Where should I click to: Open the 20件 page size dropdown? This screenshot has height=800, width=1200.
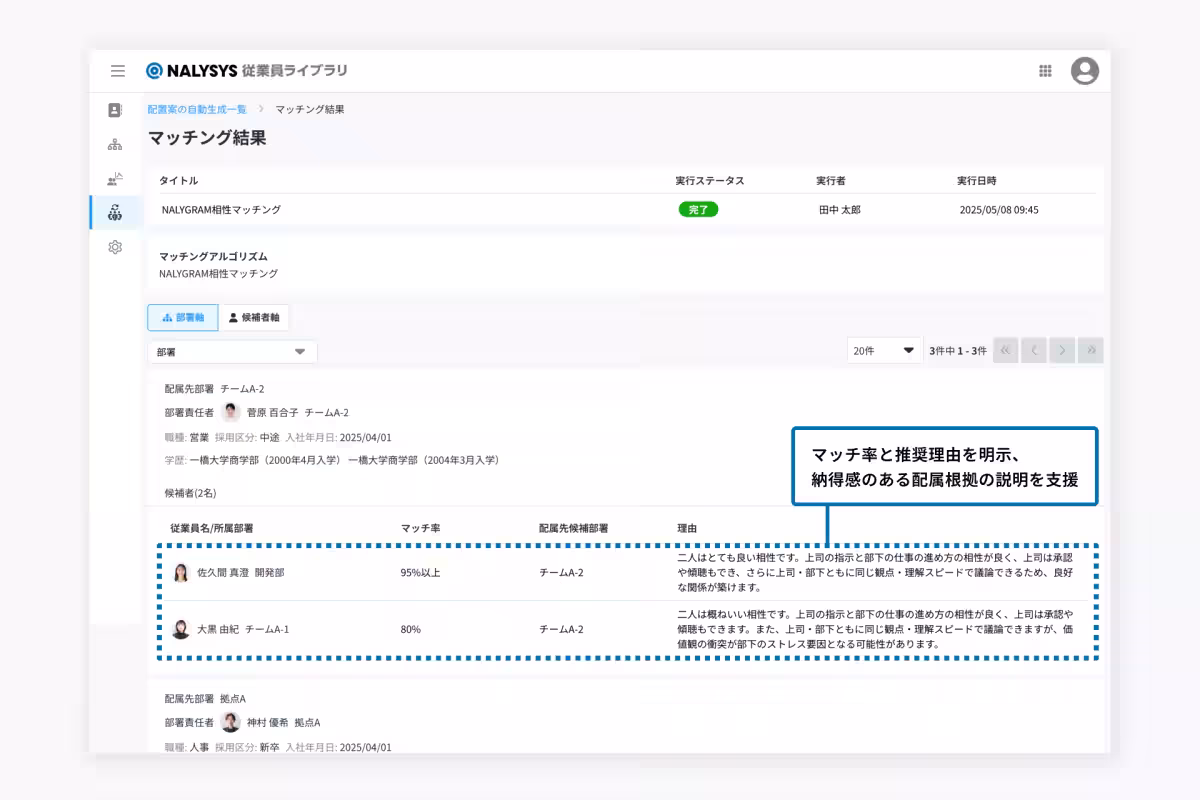(883, 351)
